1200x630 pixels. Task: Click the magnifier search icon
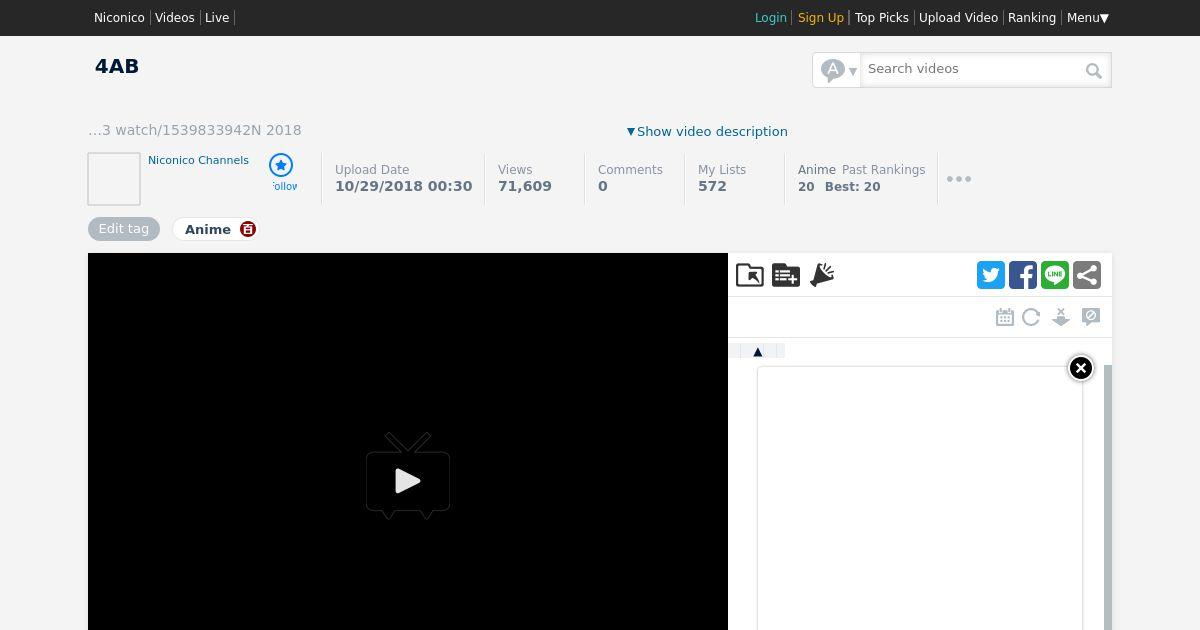[x=1094, y=70]
